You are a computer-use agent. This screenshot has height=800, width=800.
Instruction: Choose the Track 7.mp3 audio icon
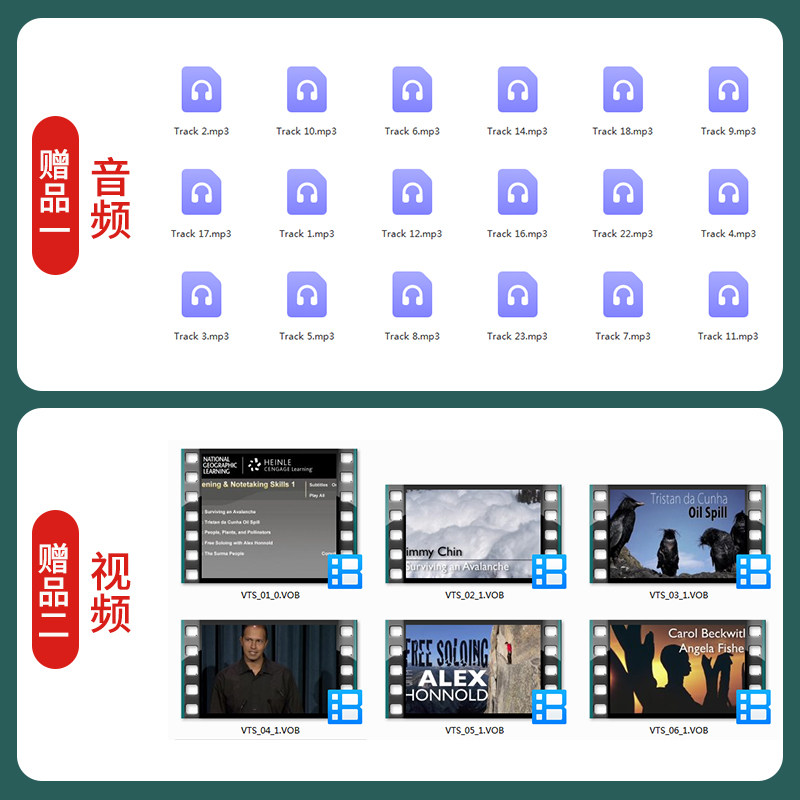point(623,294)
